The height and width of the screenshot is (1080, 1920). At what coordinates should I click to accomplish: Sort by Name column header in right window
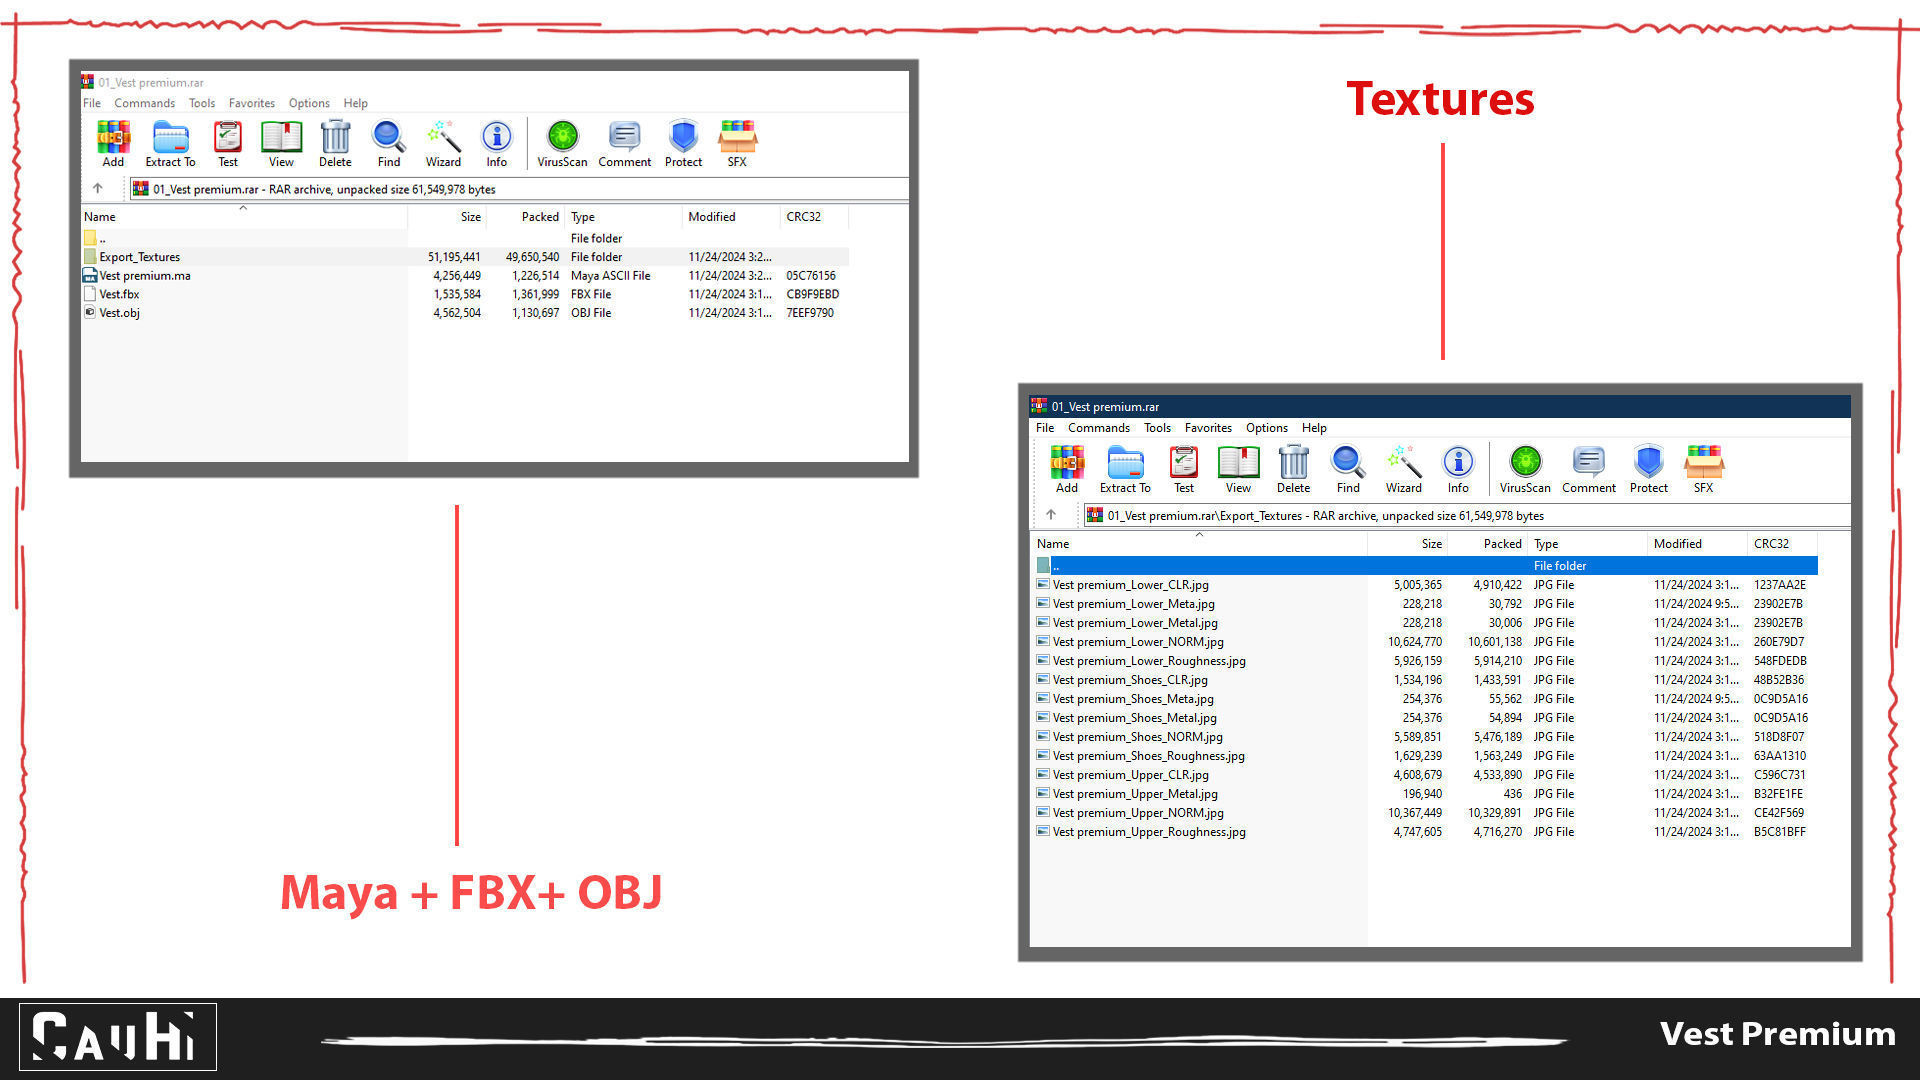(1053, 544)
